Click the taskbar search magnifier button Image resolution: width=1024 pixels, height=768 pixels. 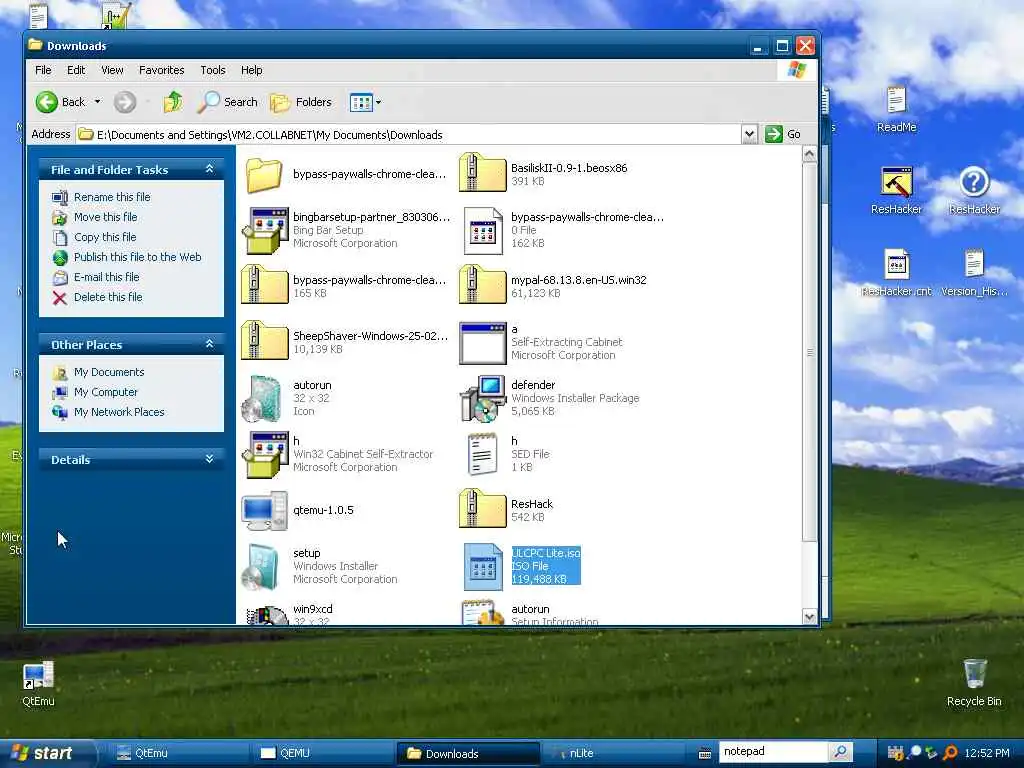(840, 752)
